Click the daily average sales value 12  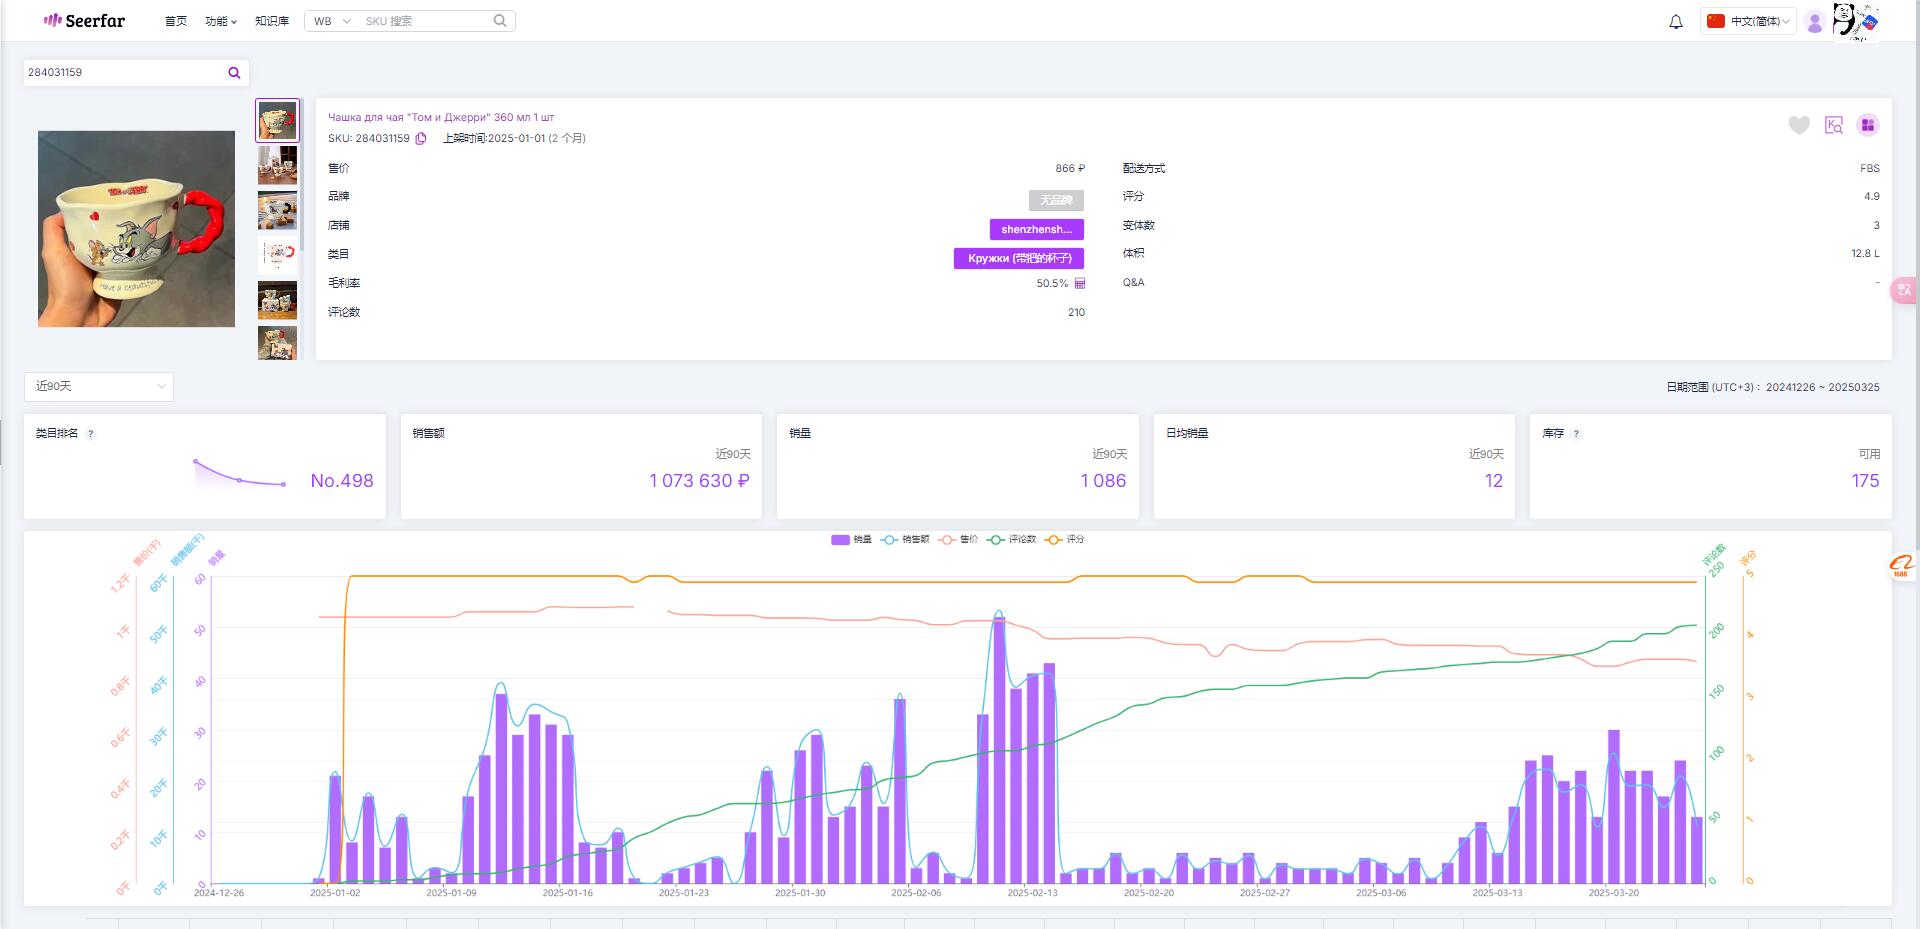1494,481
